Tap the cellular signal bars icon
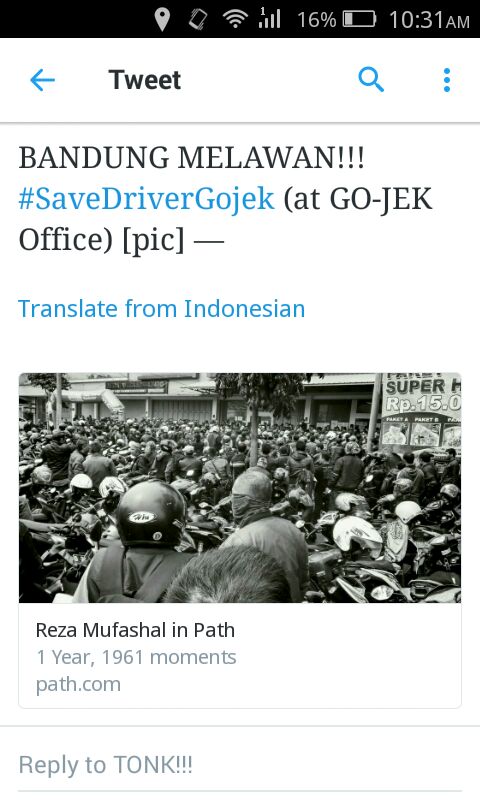480x800 pixels. click(270, 18)
